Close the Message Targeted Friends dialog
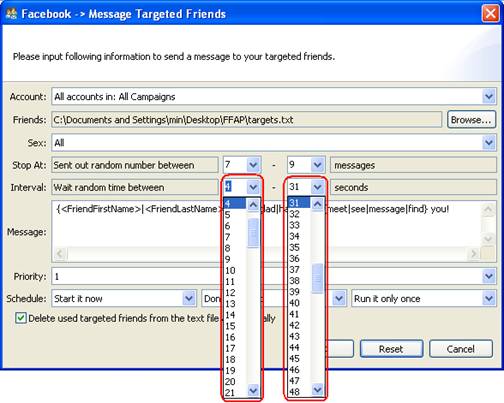The image size is (504, 403). point(490,14)
